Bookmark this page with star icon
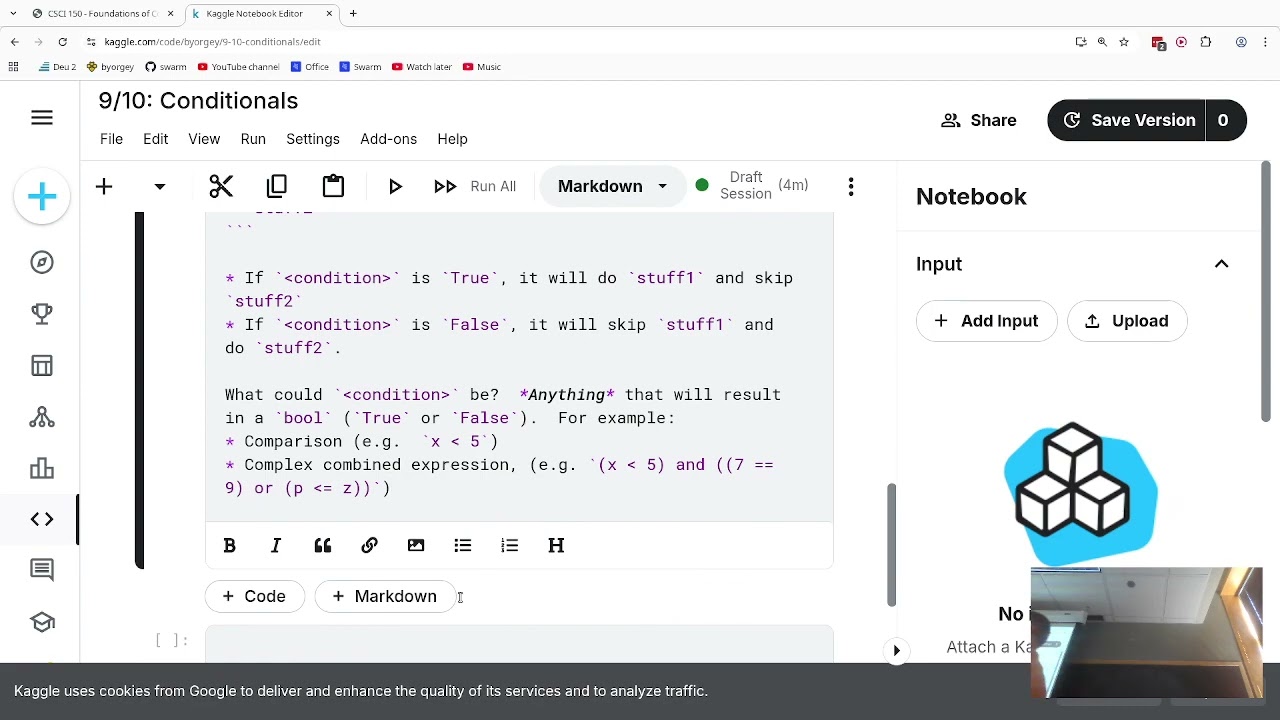 point(1124,42)
